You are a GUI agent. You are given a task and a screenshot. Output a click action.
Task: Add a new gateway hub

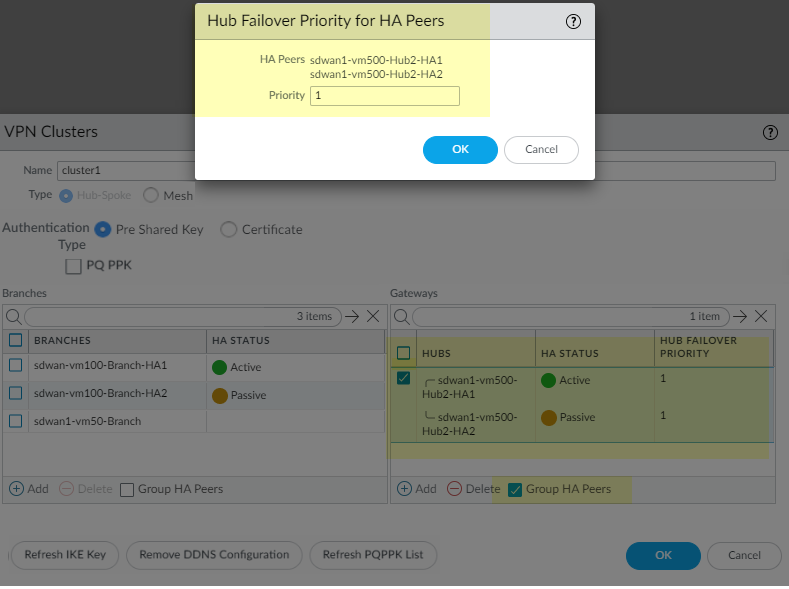click(x=416, y=489)
